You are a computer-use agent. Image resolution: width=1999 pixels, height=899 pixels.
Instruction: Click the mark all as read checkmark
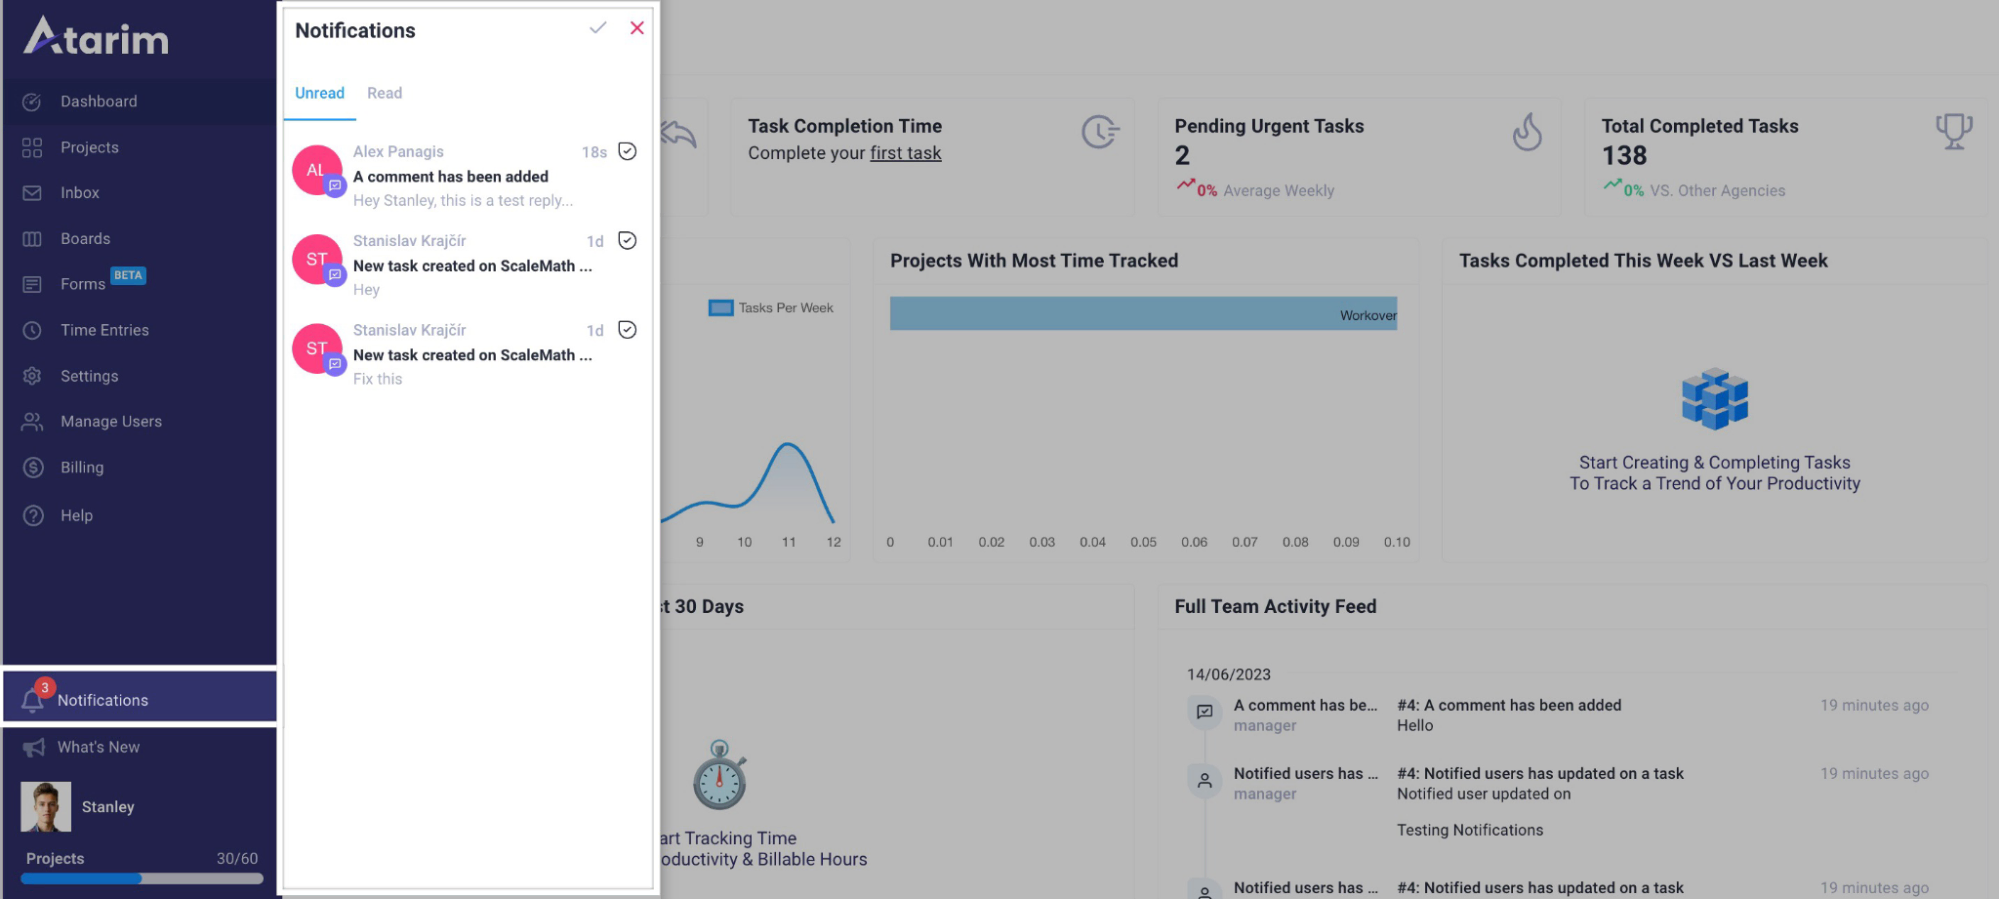(x=597, y=28)
